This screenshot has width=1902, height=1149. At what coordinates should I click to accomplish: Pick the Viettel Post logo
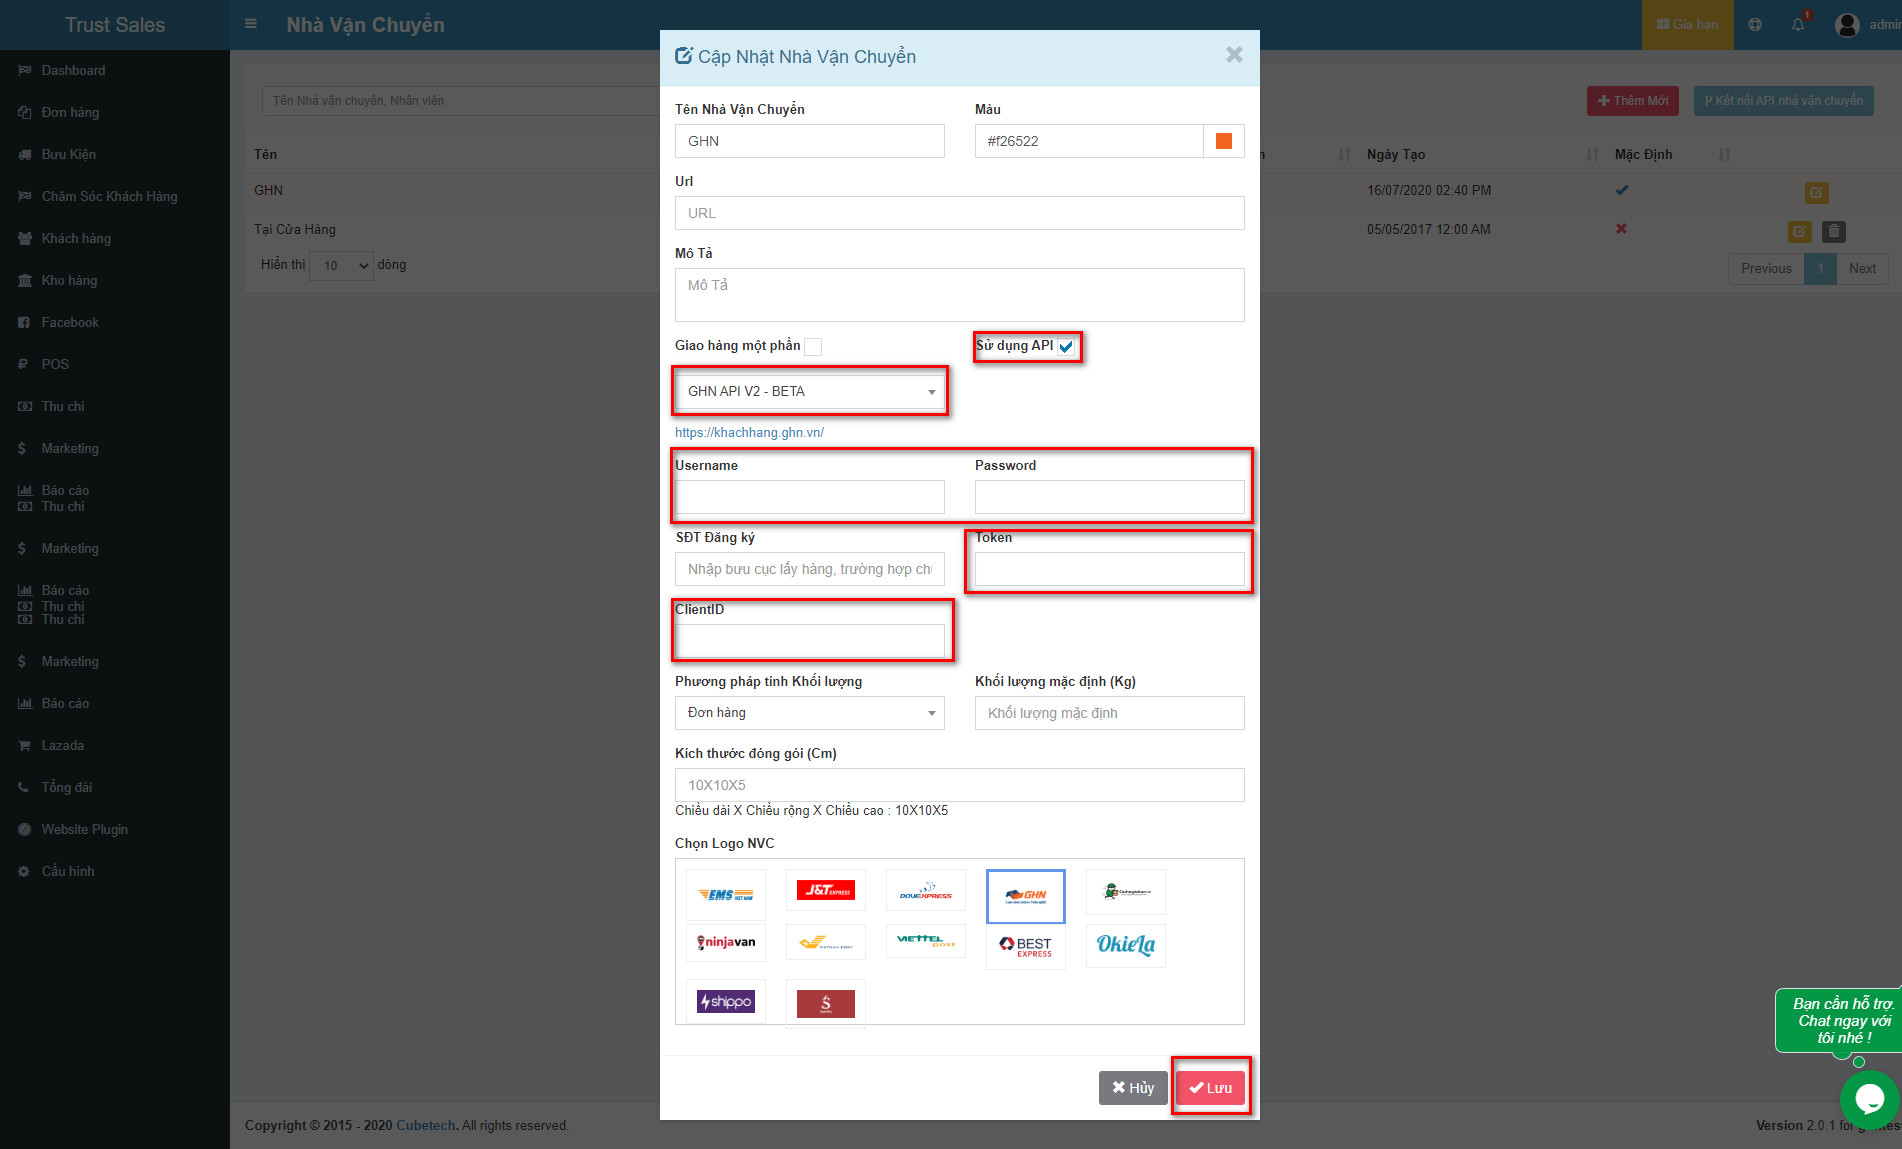[x=925, y=941]
